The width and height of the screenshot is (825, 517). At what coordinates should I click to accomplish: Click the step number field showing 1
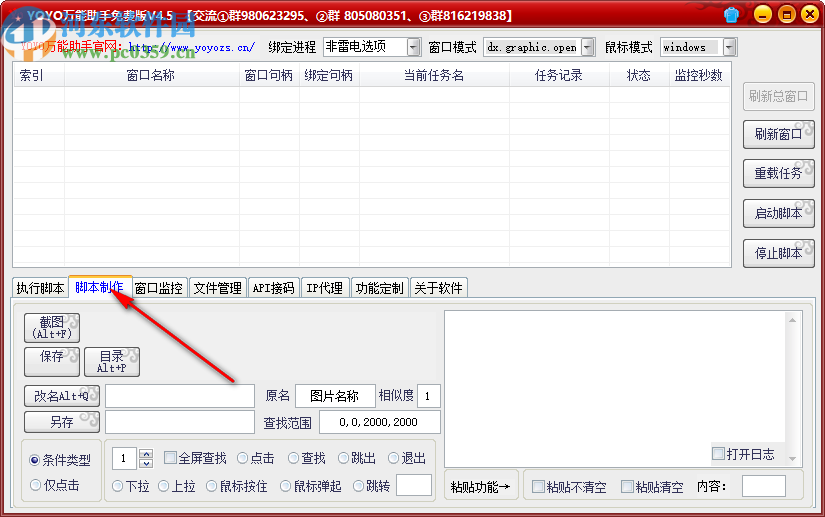coord(125,459)
